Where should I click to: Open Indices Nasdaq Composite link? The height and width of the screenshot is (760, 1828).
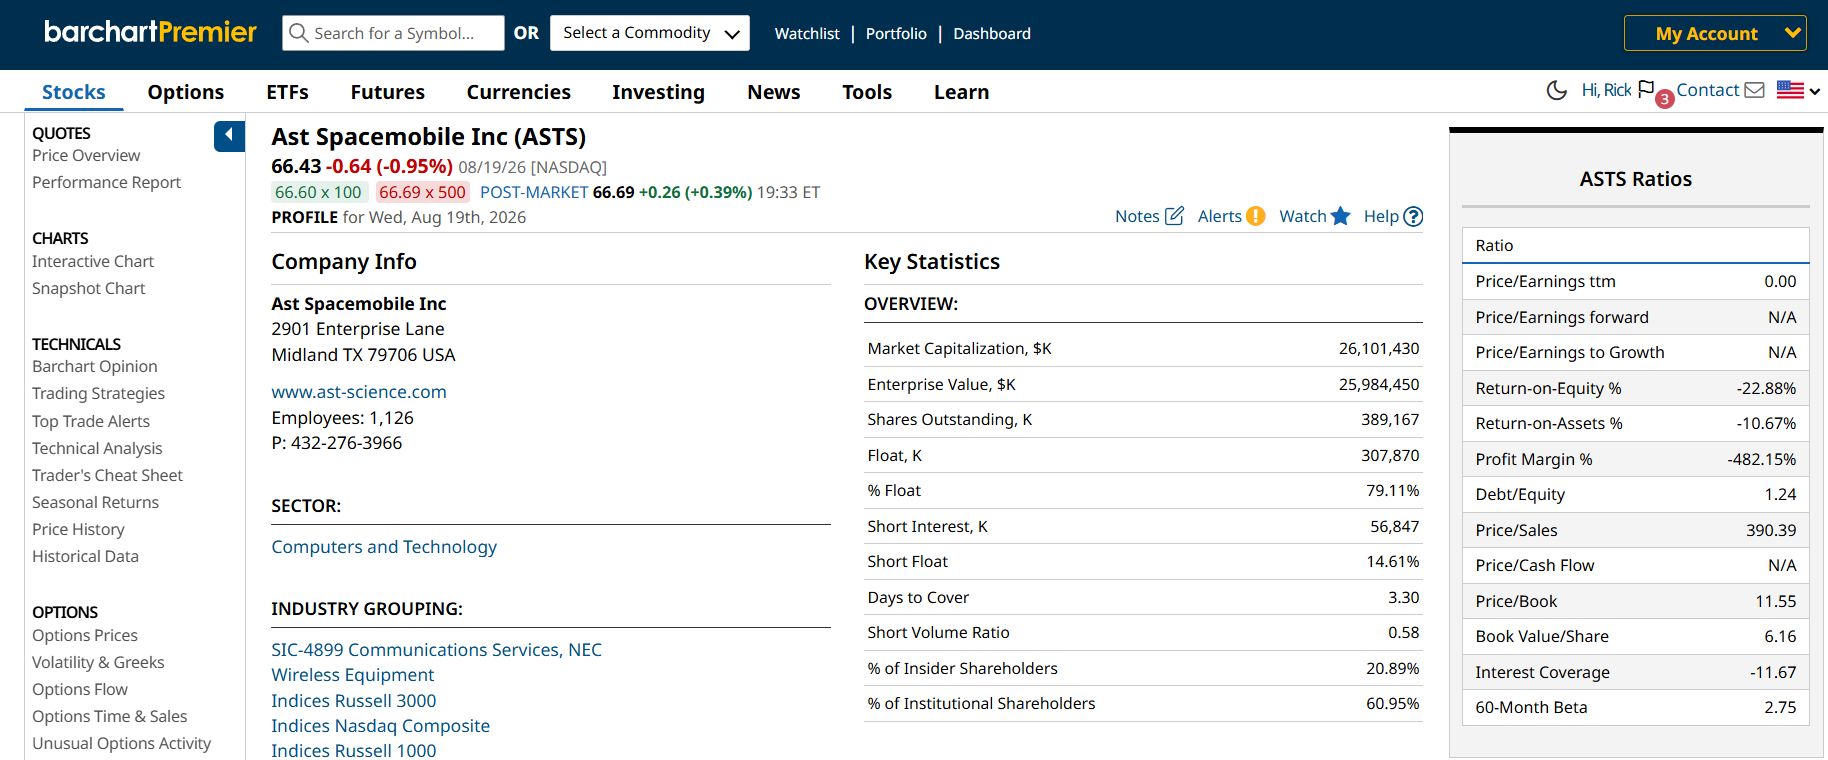[x=380, y=726]
